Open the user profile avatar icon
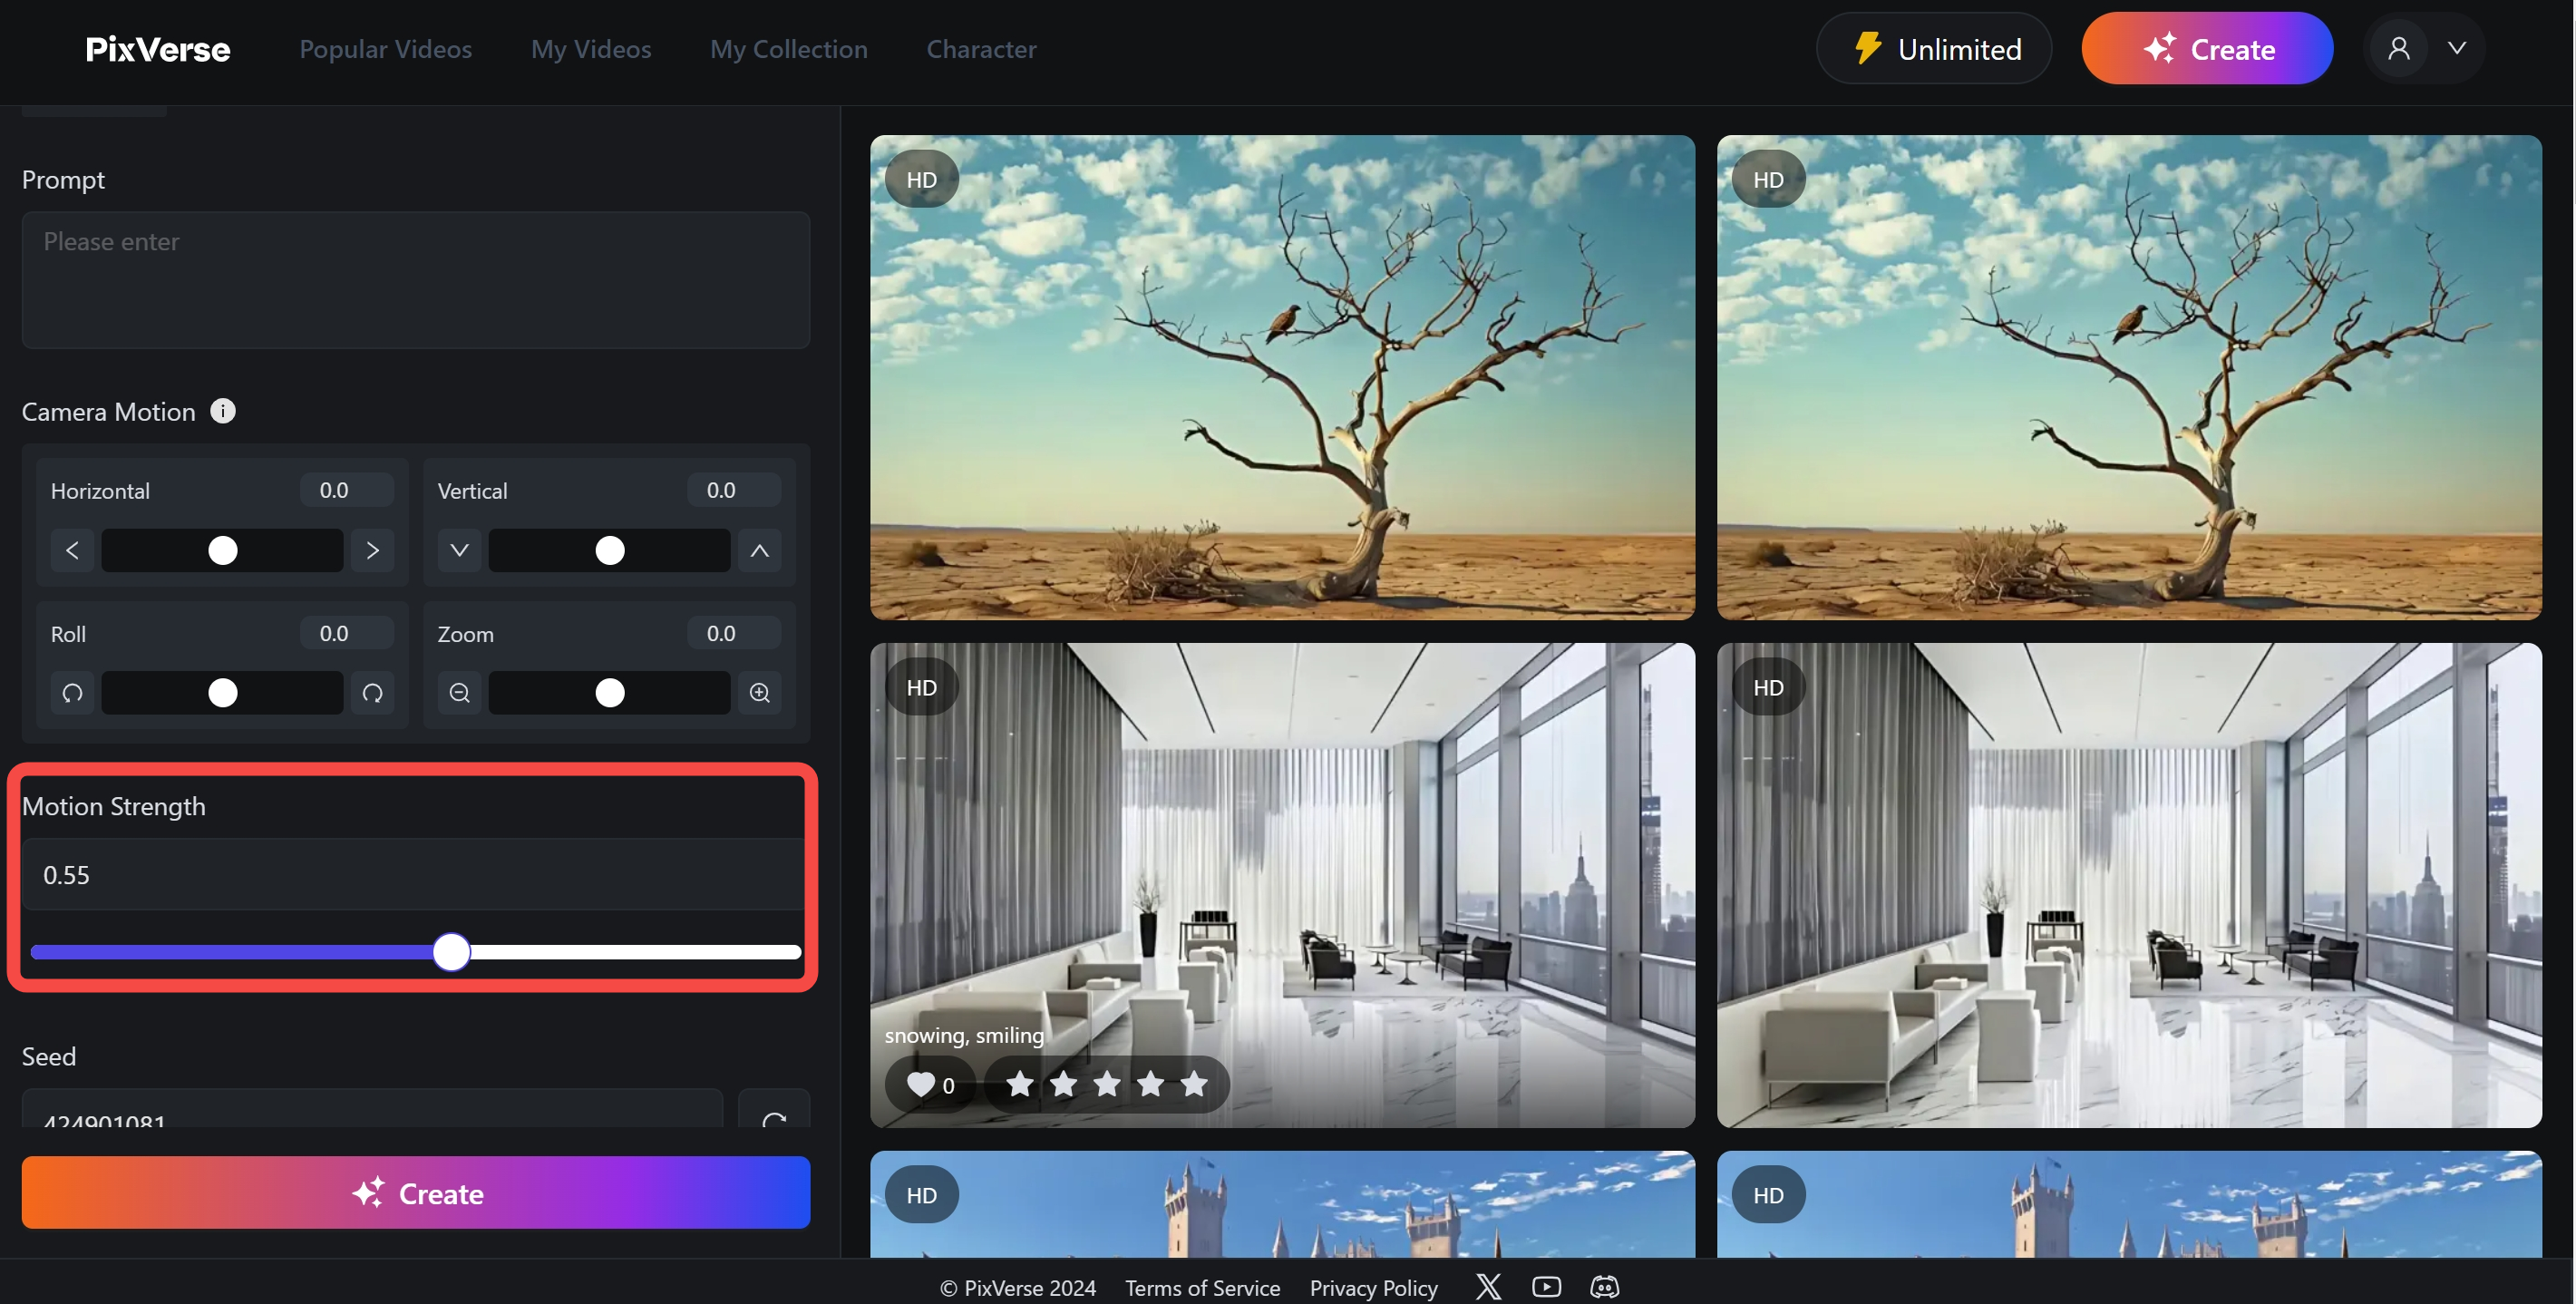Screen dimensions: 2576x1304 pyautogui.click(x=2398, y=48)
